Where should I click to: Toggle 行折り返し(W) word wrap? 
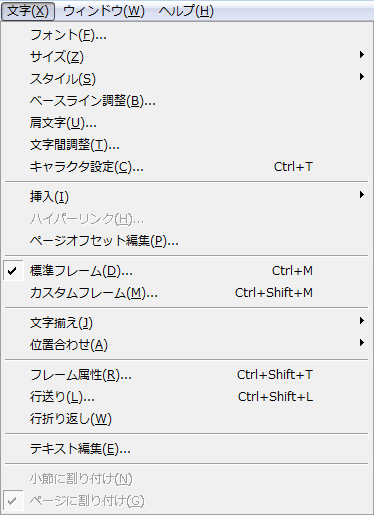(187, 419)
